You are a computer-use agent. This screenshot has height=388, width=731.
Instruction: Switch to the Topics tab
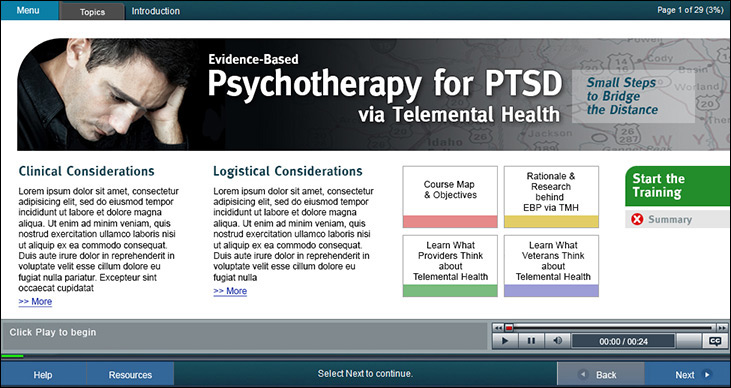pos(92,12)
